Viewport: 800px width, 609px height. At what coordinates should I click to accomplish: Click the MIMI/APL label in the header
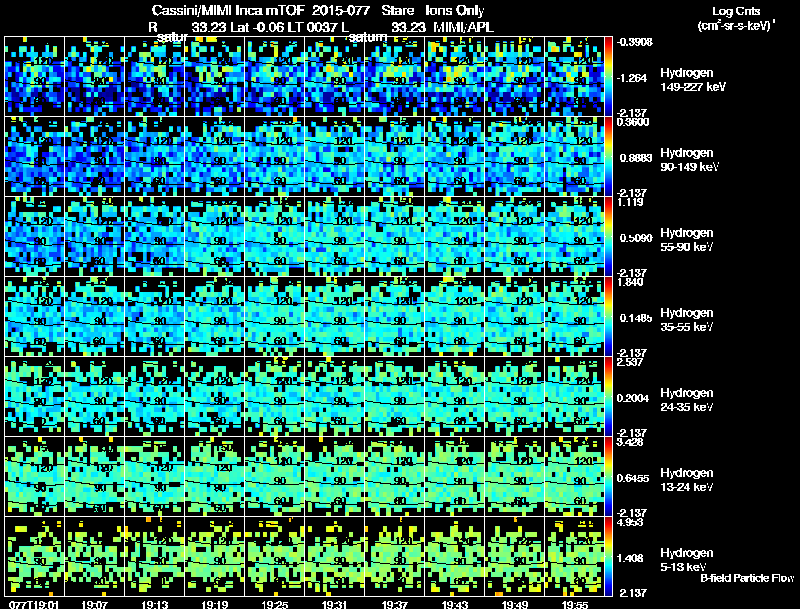463,27
